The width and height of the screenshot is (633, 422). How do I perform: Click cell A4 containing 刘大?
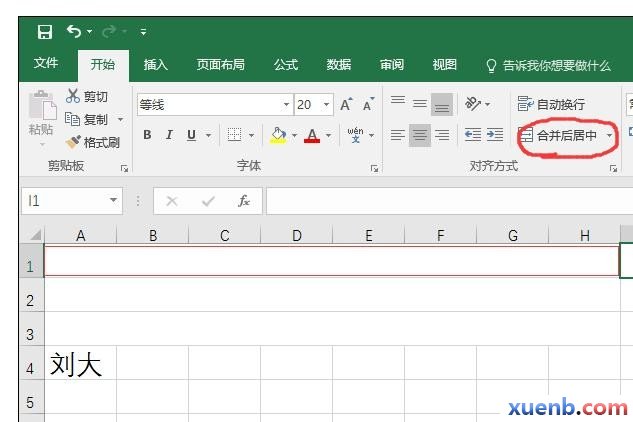click(x=80, y=365)
